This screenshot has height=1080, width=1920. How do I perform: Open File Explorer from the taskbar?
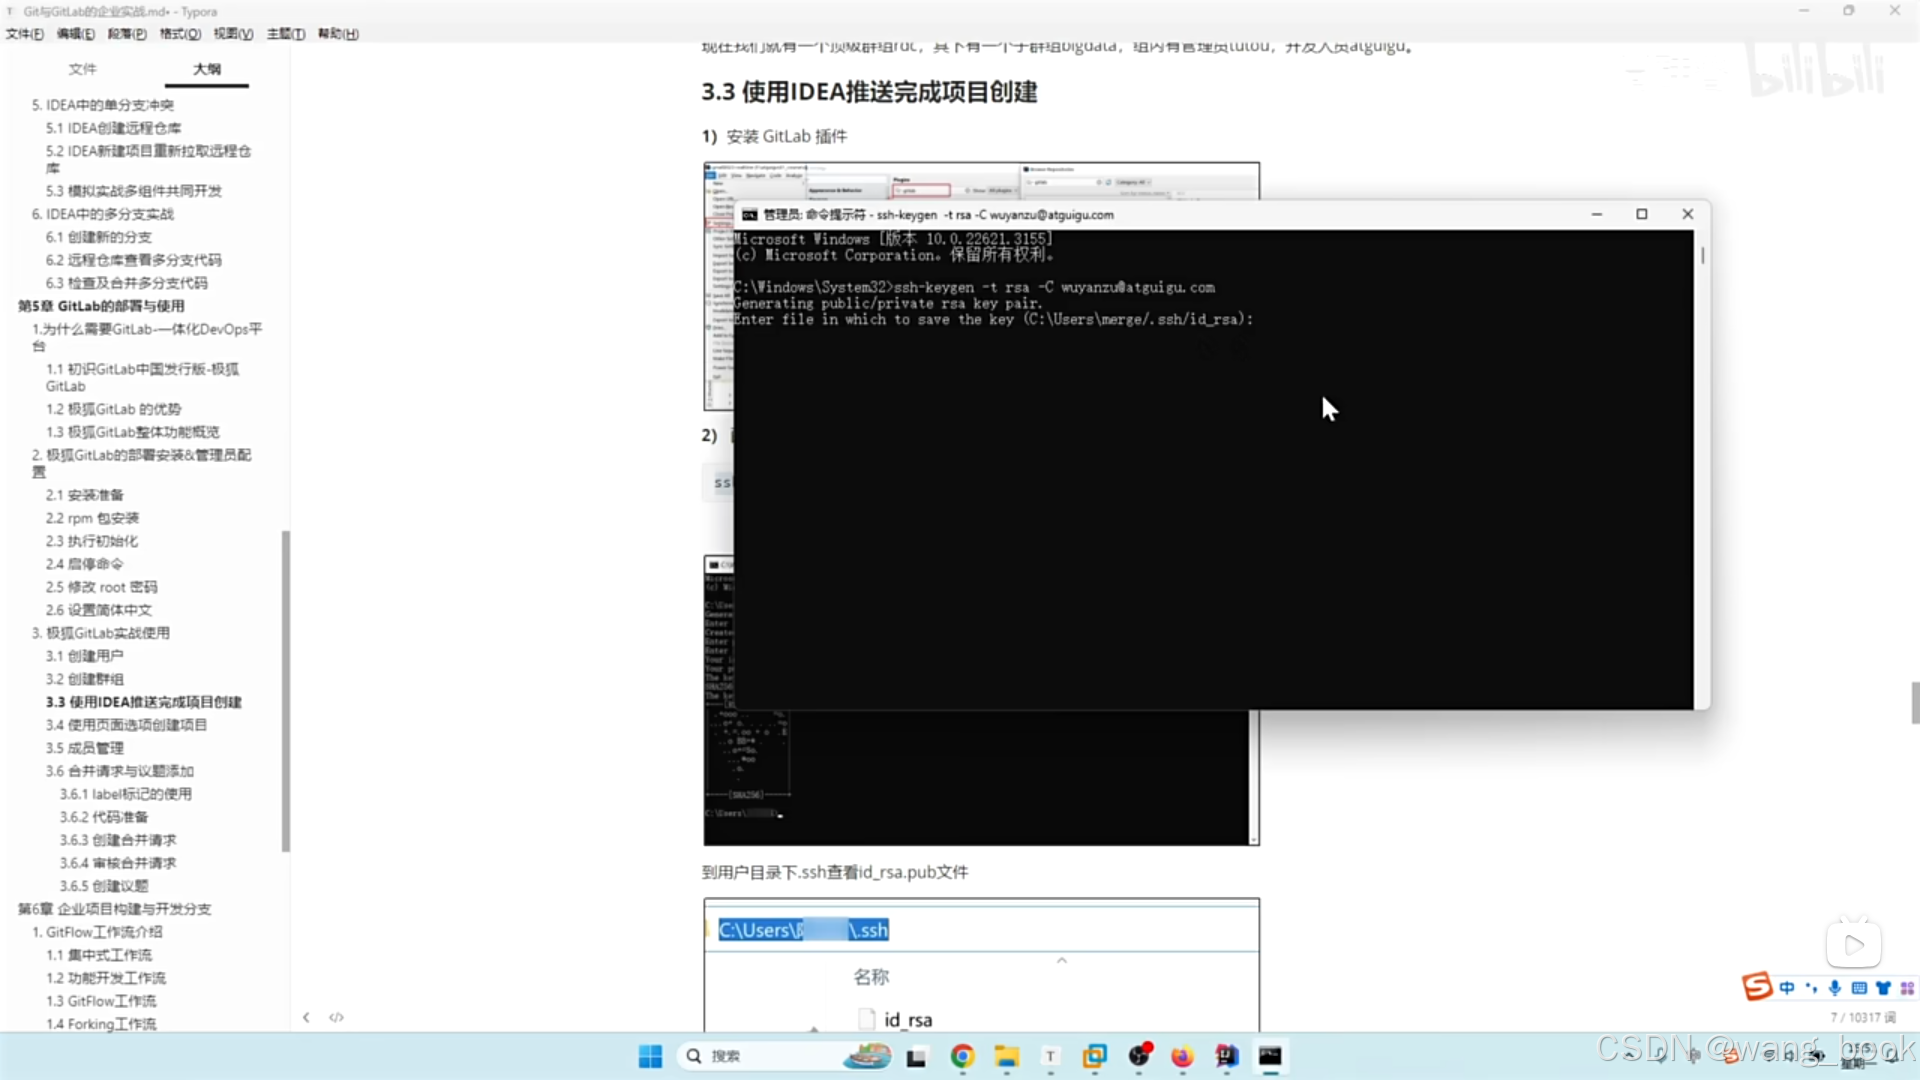point(1006,1056)
